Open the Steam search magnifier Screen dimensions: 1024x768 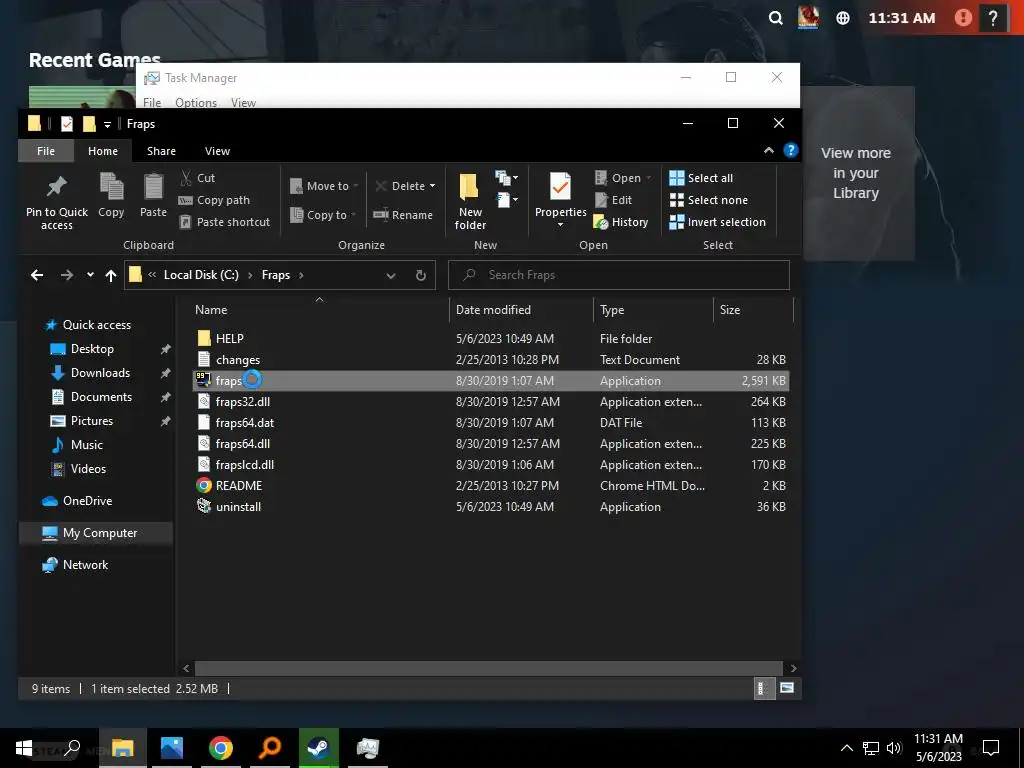(775, 18)
